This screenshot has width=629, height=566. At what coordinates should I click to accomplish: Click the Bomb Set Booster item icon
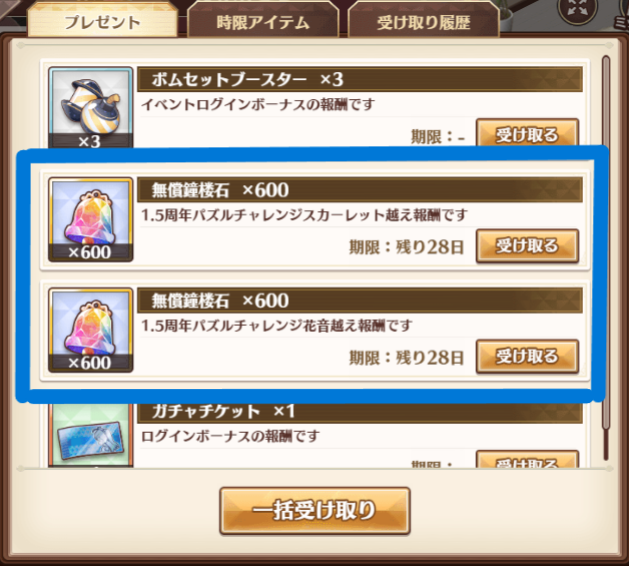(91, 107)
